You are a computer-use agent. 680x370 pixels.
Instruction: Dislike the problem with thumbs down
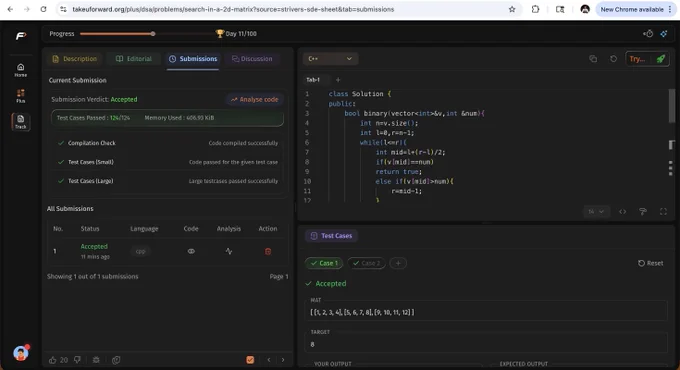point(77,360)
